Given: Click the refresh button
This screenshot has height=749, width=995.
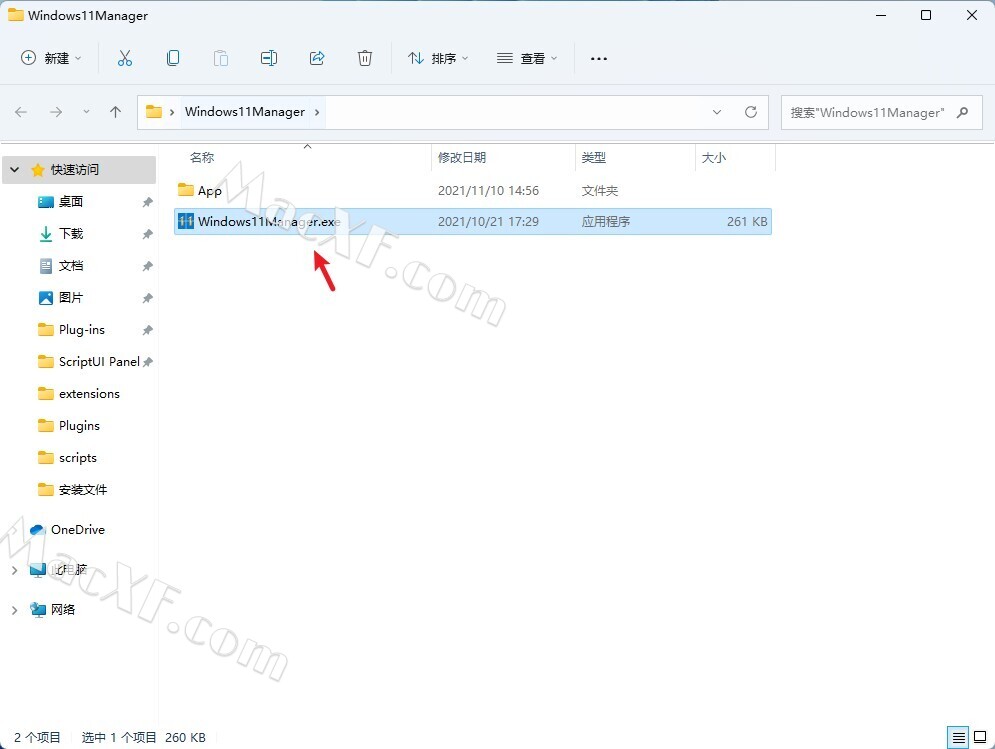Looking at the screenshot, I should click(x=751, y=112).
